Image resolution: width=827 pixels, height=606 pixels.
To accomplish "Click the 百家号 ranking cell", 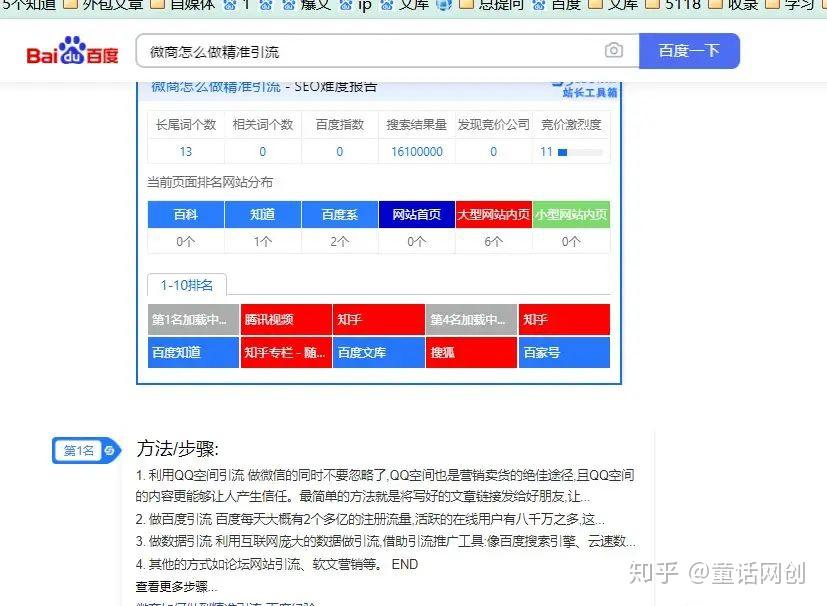I will pos(564,352).
